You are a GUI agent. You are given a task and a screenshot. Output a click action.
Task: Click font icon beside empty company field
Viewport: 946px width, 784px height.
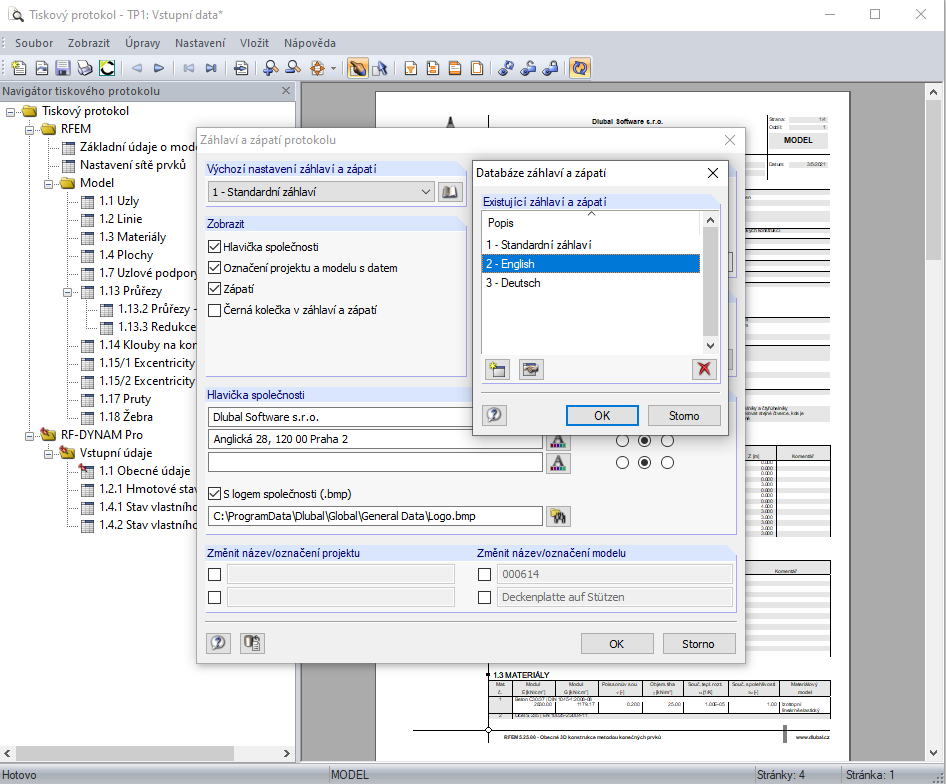click(558, 463)
